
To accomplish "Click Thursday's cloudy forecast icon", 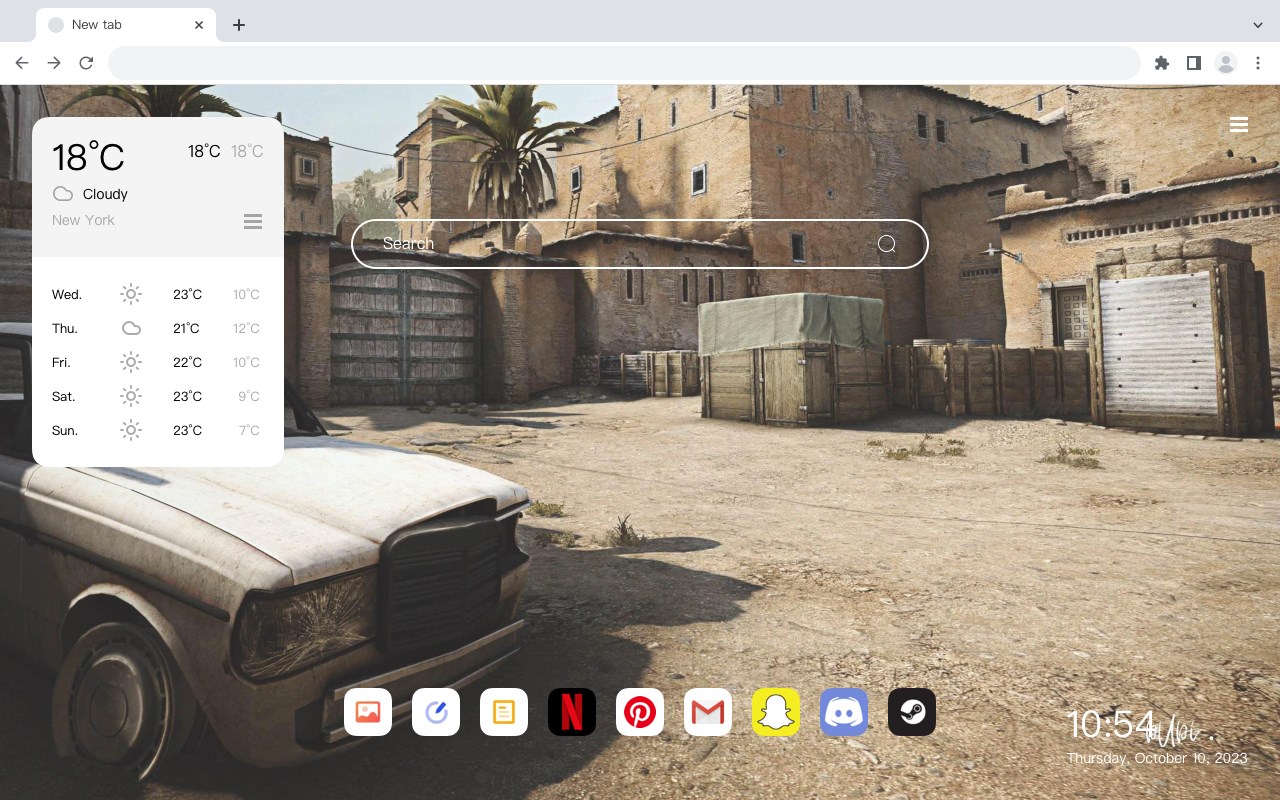I will coord(131,328).
